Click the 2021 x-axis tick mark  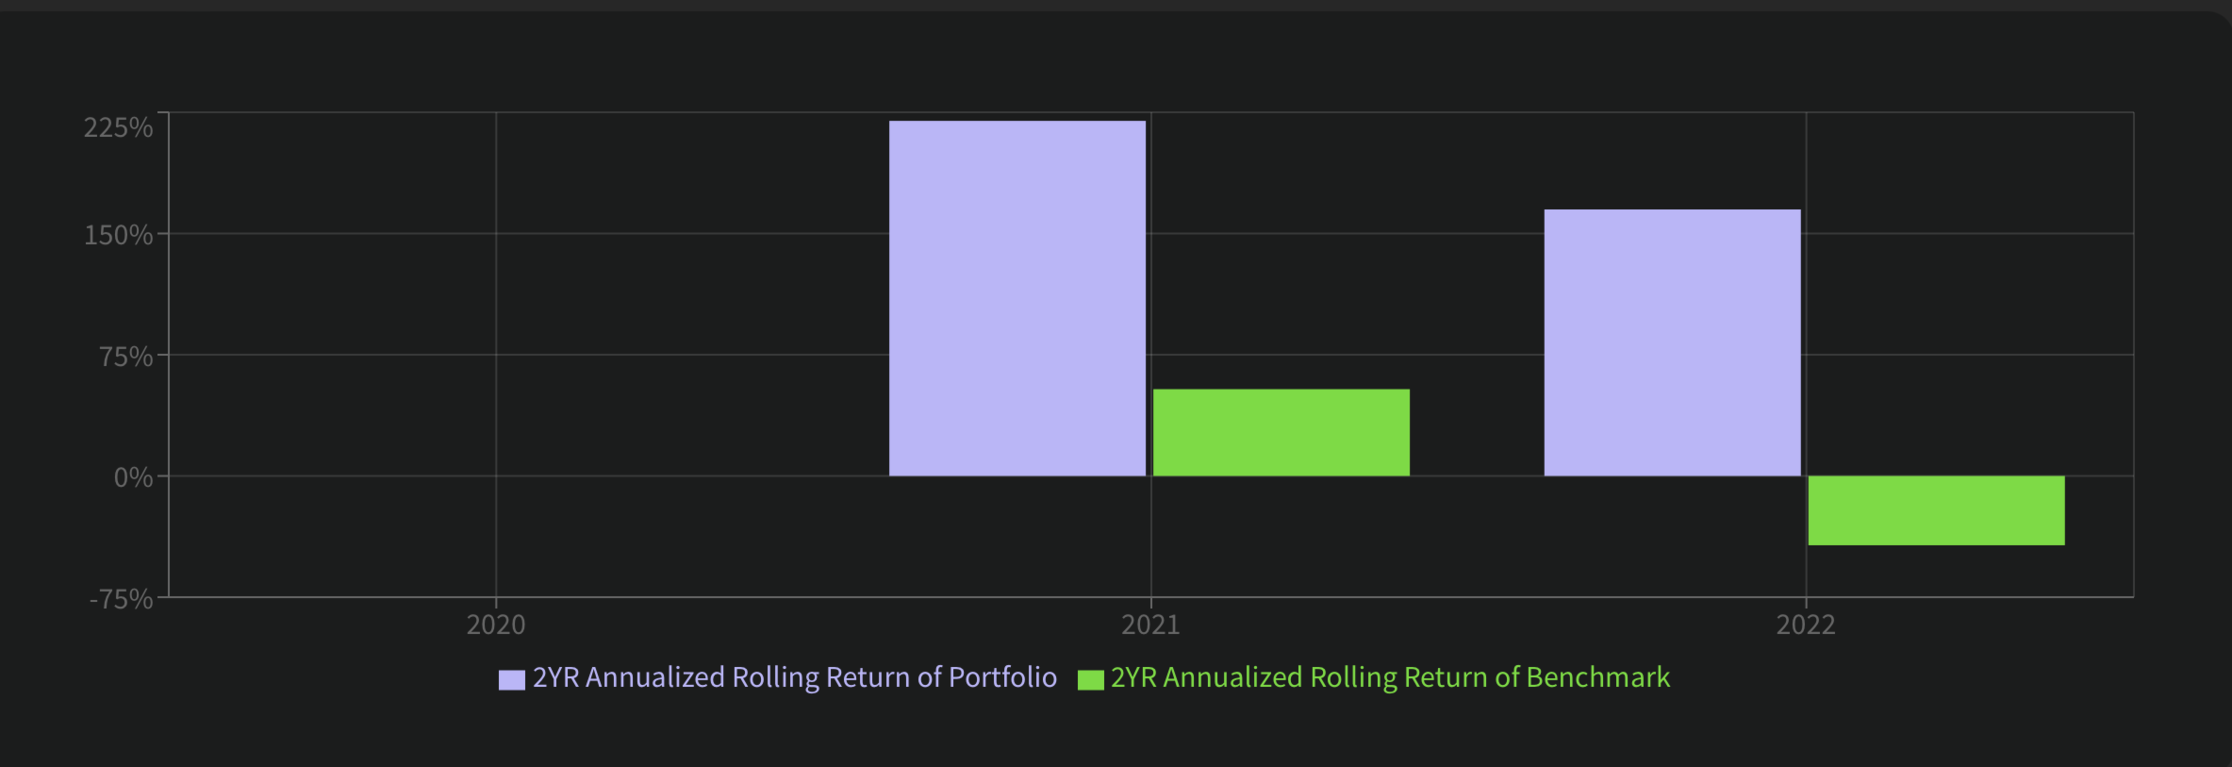tap(1151, 602)
